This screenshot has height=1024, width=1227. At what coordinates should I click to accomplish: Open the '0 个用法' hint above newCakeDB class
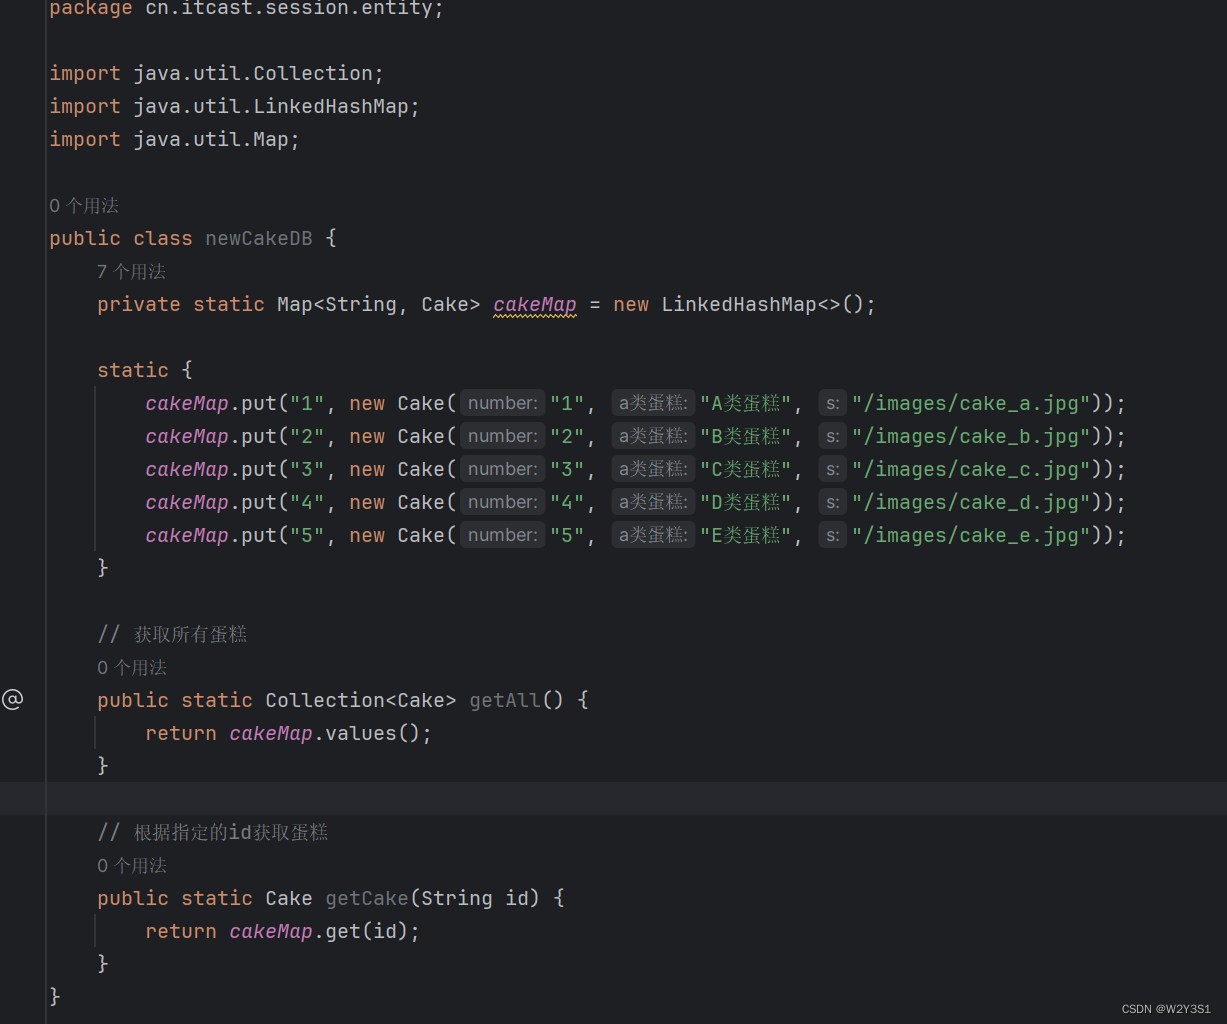tap(83, 206)
